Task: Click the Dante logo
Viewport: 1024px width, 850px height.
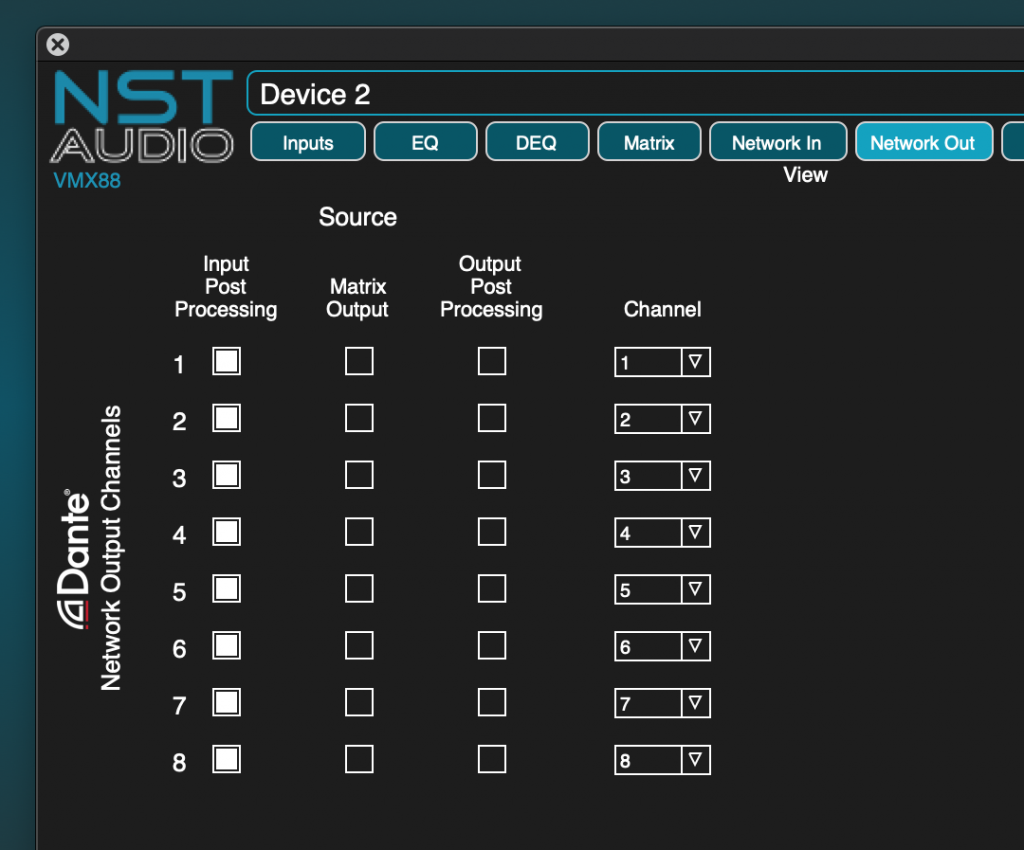Action: tap(73, 550)
